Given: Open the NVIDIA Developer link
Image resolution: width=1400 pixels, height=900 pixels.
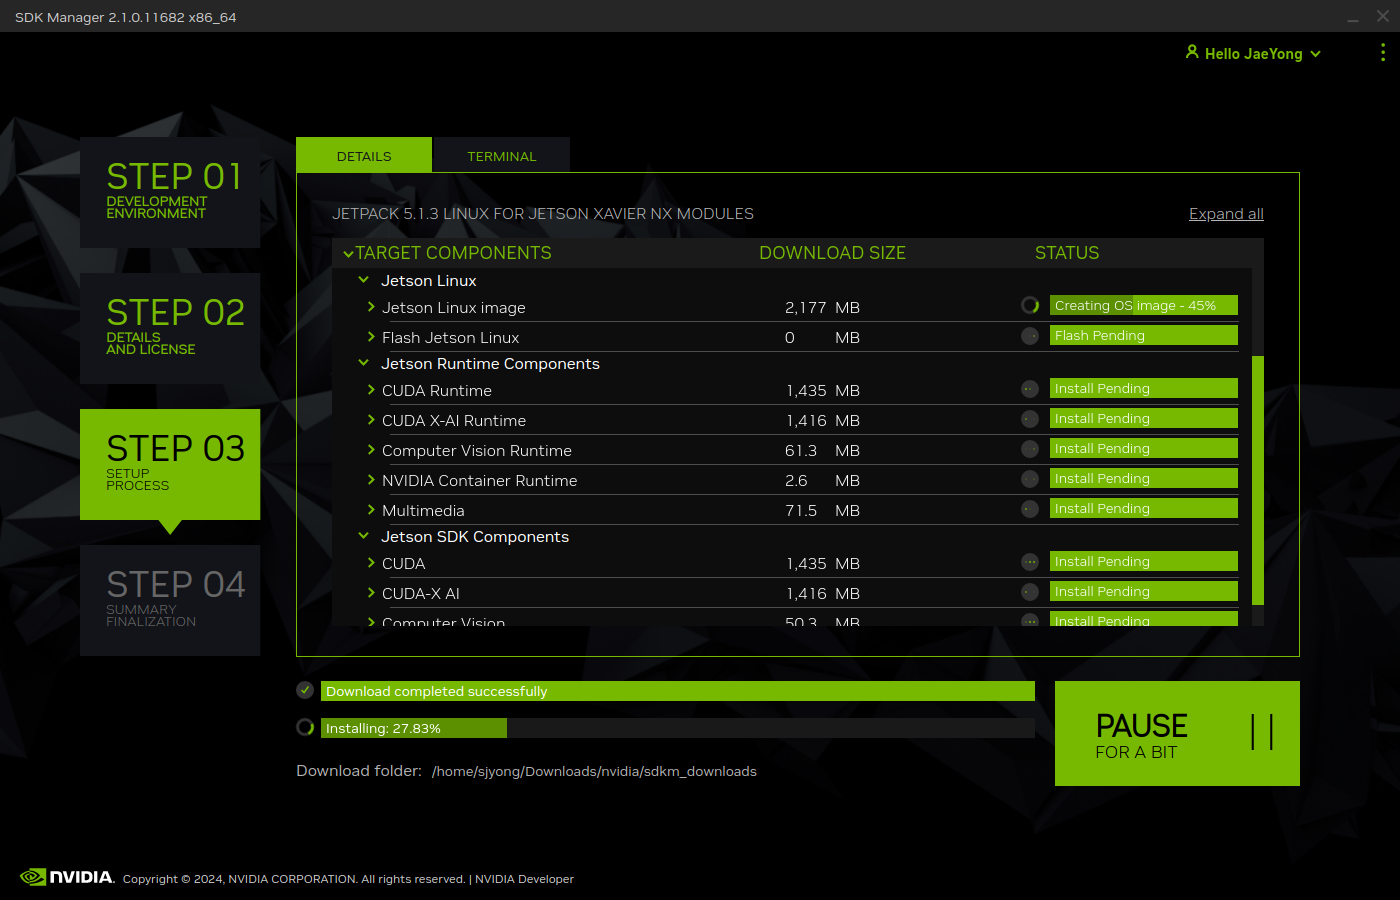Looking at the screenshot, I should point(524,879).
